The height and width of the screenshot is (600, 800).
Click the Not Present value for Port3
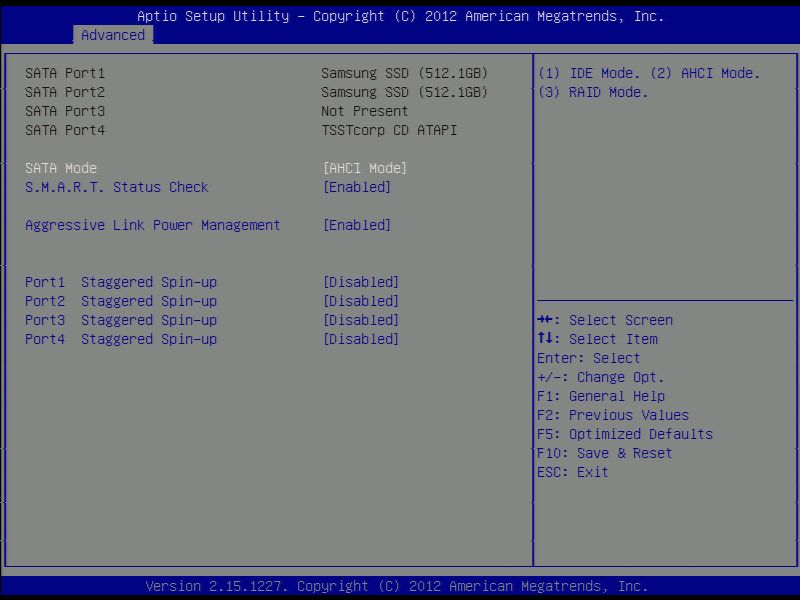pyautogui.click(x=364, y=111)
